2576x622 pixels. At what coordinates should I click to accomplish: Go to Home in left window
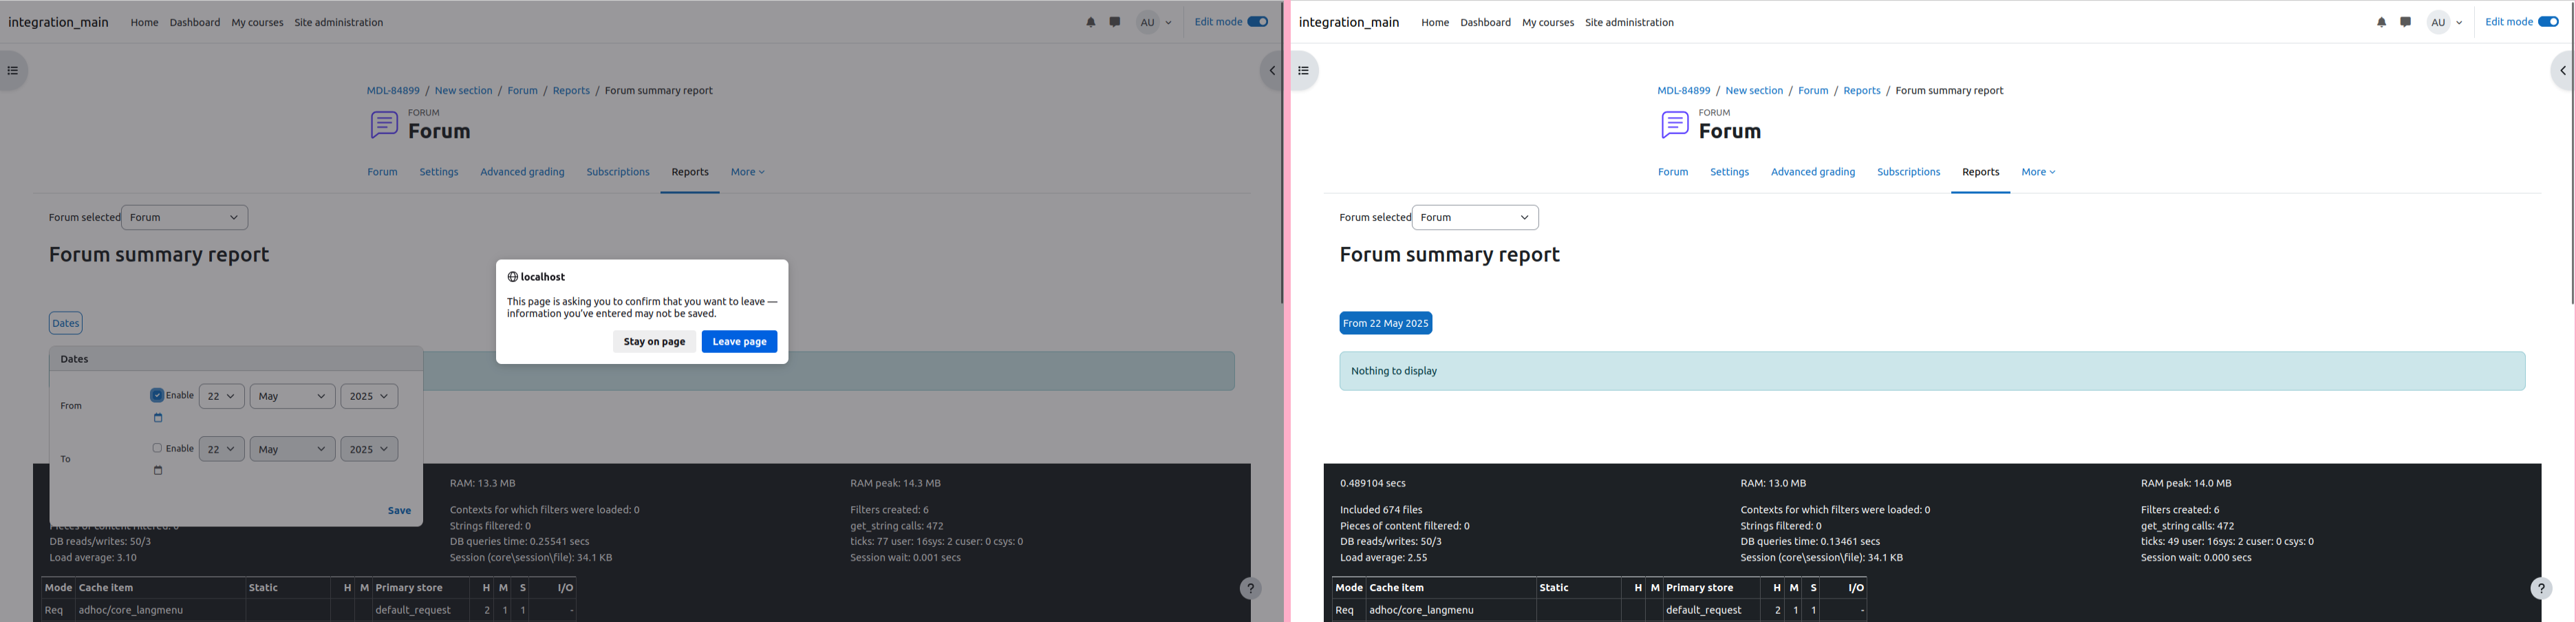tap(144, 23)
